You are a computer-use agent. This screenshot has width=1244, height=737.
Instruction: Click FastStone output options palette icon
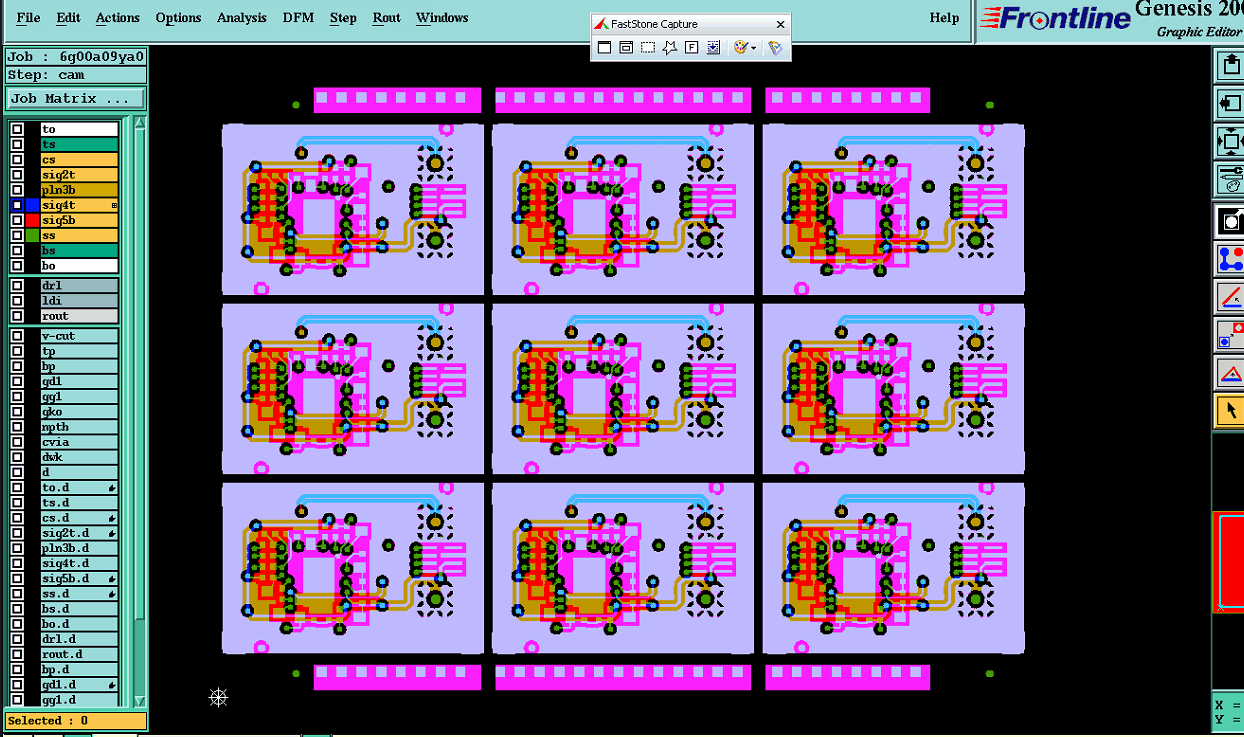[740, 47]
